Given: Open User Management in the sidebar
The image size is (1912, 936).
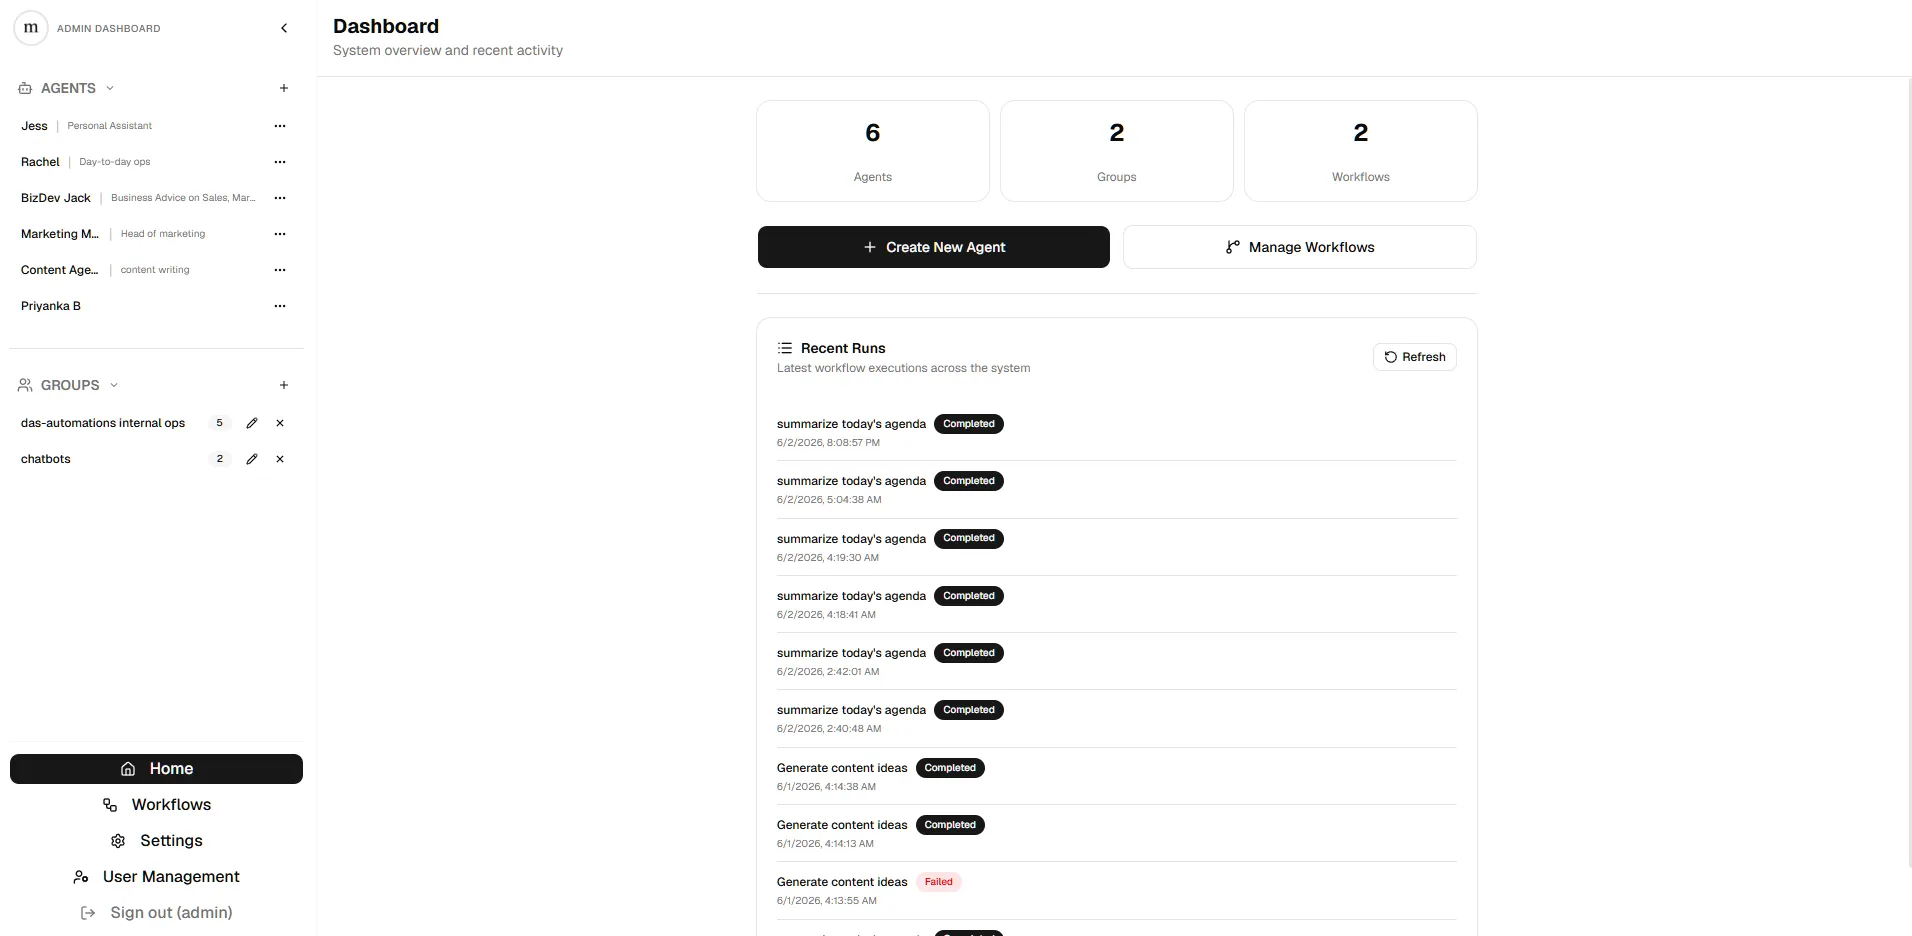Looking at the screenshot, I should coord(156,877).
